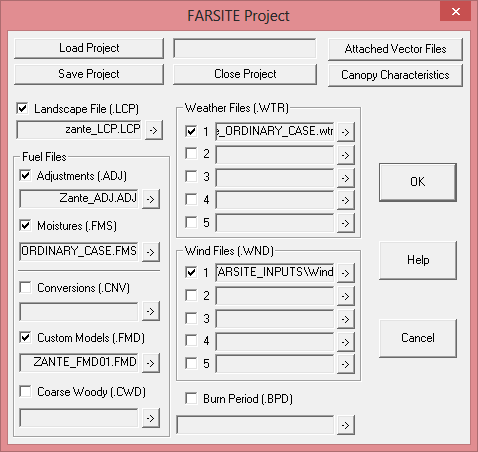478x452 pixels.
Task: Enable Weather File 3 checkbox
Action: tap(191, 176)
